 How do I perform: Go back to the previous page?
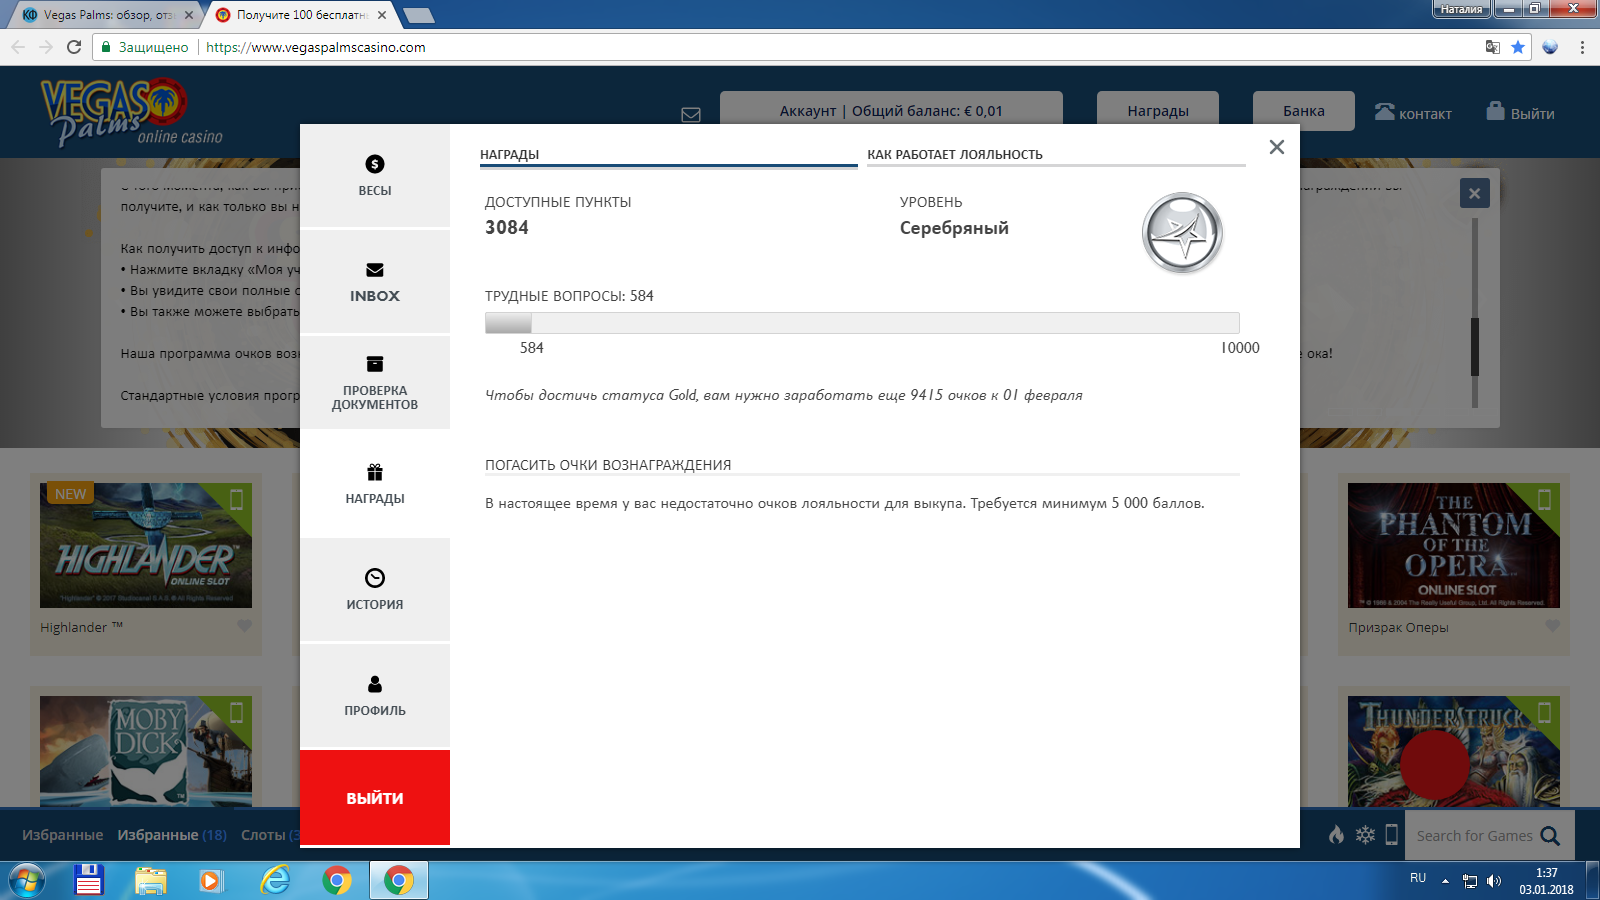18,47
